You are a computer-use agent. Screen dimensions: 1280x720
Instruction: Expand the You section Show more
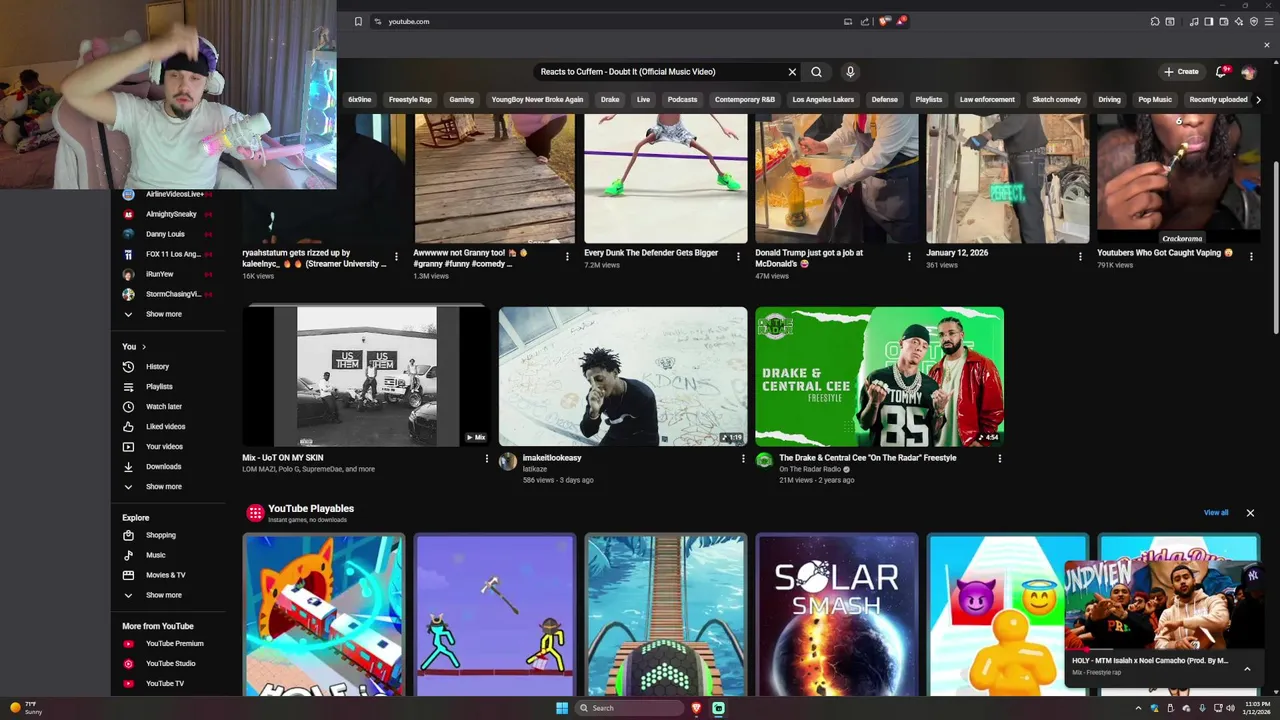click(163, 487)
